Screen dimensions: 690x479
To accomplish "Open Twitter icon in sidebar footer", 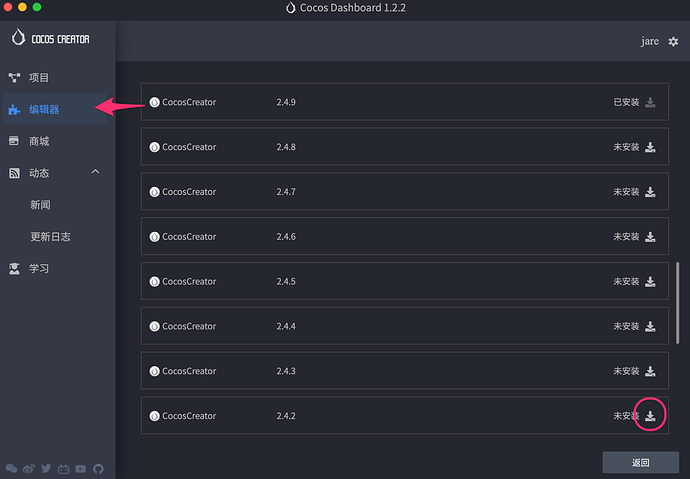I will [x=46, y=468].
